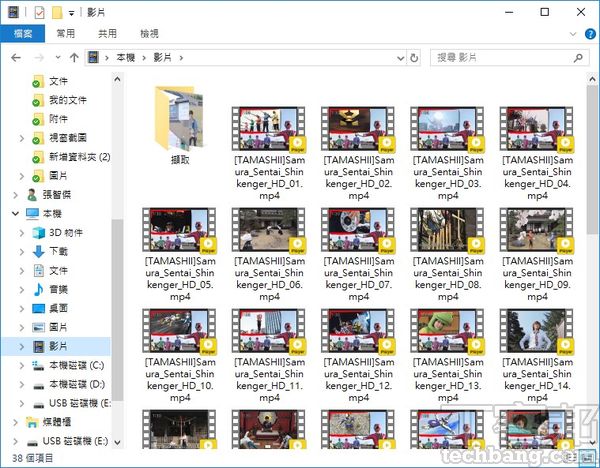600x468 pixels.
Task: Open the 擷取 folder
Action: [180, 126]
